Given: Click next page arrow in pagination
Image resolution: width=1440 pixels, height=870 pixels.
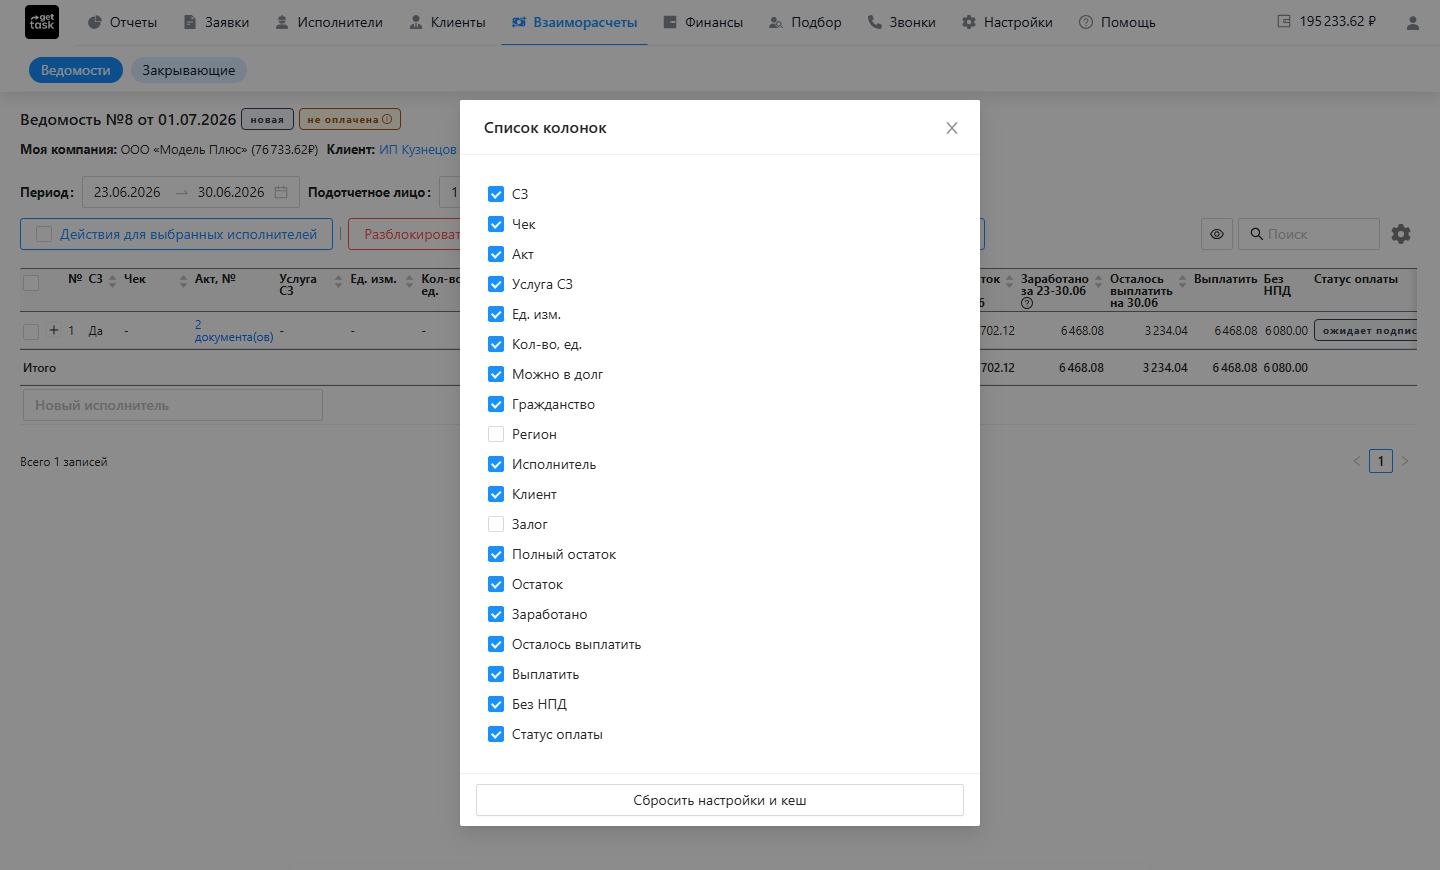Looking at the screenshot, I should [1405, 461].
